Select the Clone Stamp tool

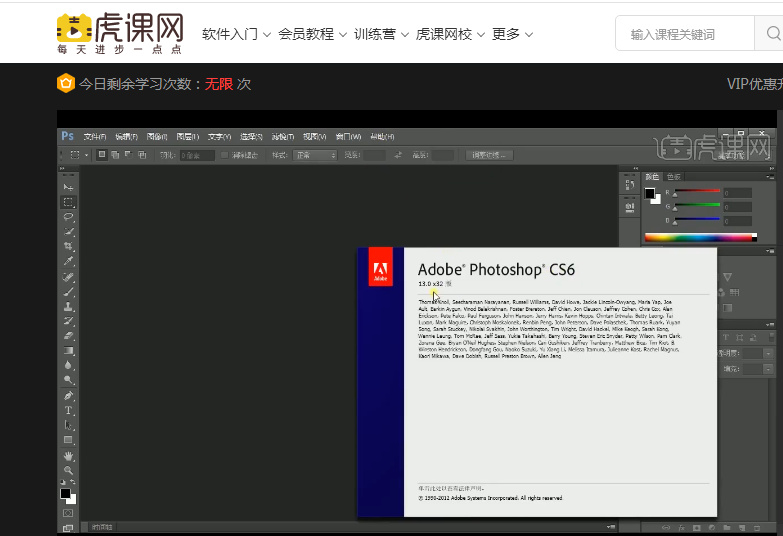68,306
